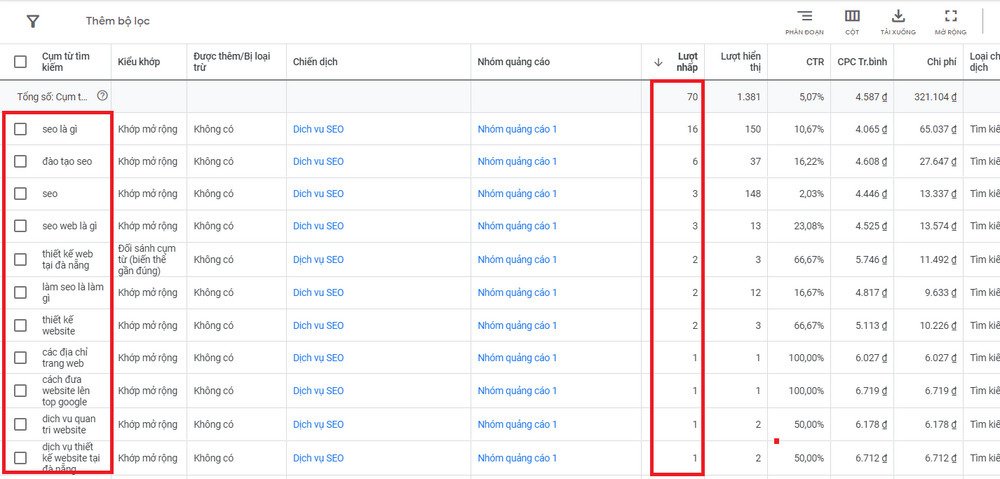Click the Tải xuống download icon
The width and height of the screenshot is (1000, 479).
(898, 17)
